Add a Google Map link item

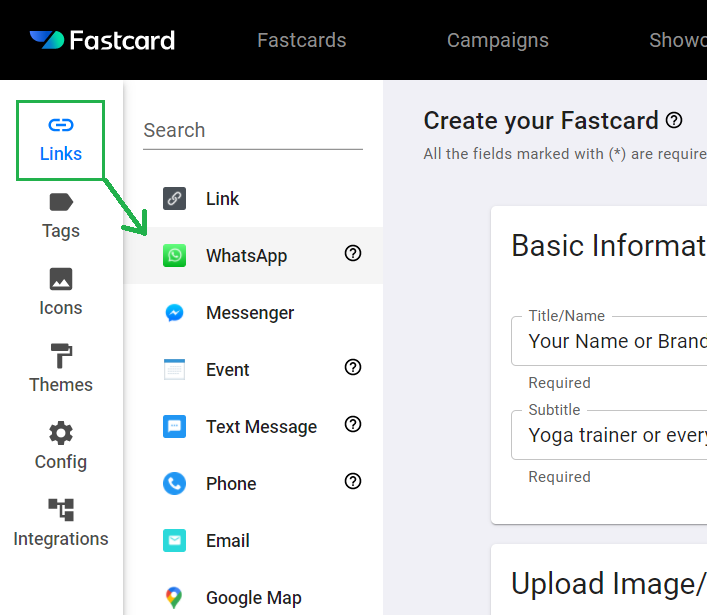click(x=253, y=598)
